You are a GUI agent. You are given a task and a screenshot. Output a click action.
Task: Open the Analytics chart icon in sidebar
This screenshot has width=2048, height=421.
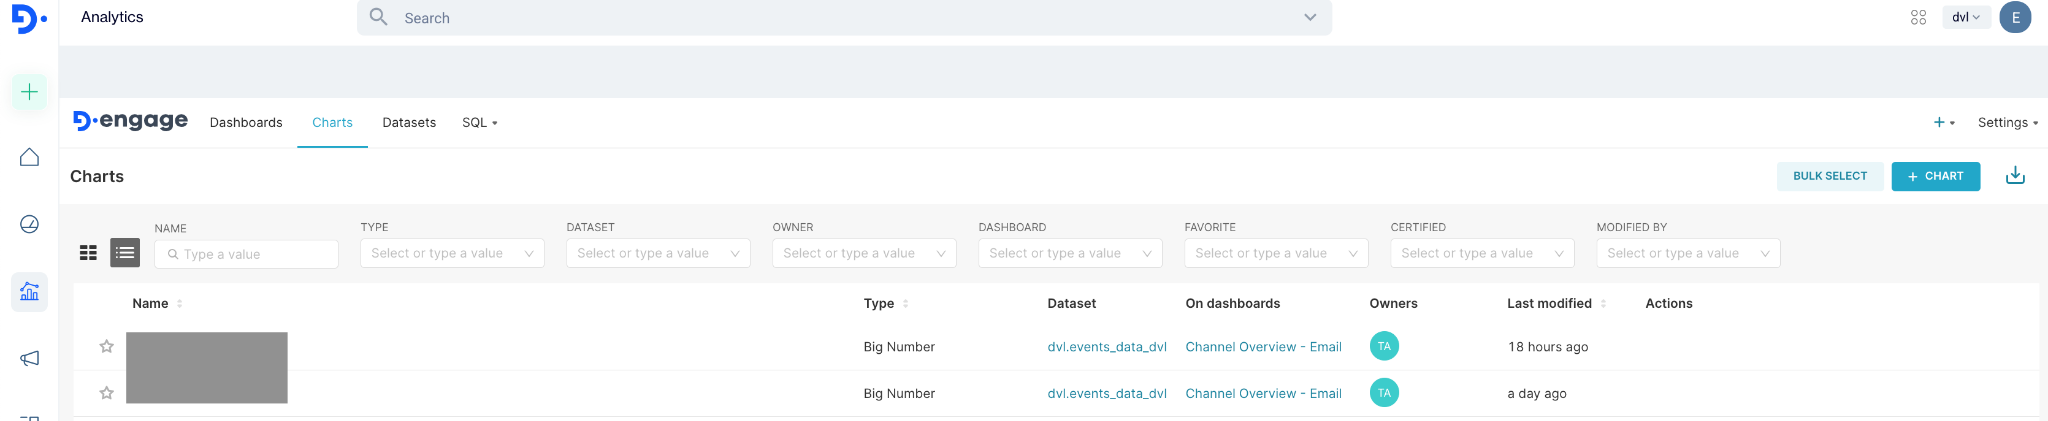[x=30, y=292]
